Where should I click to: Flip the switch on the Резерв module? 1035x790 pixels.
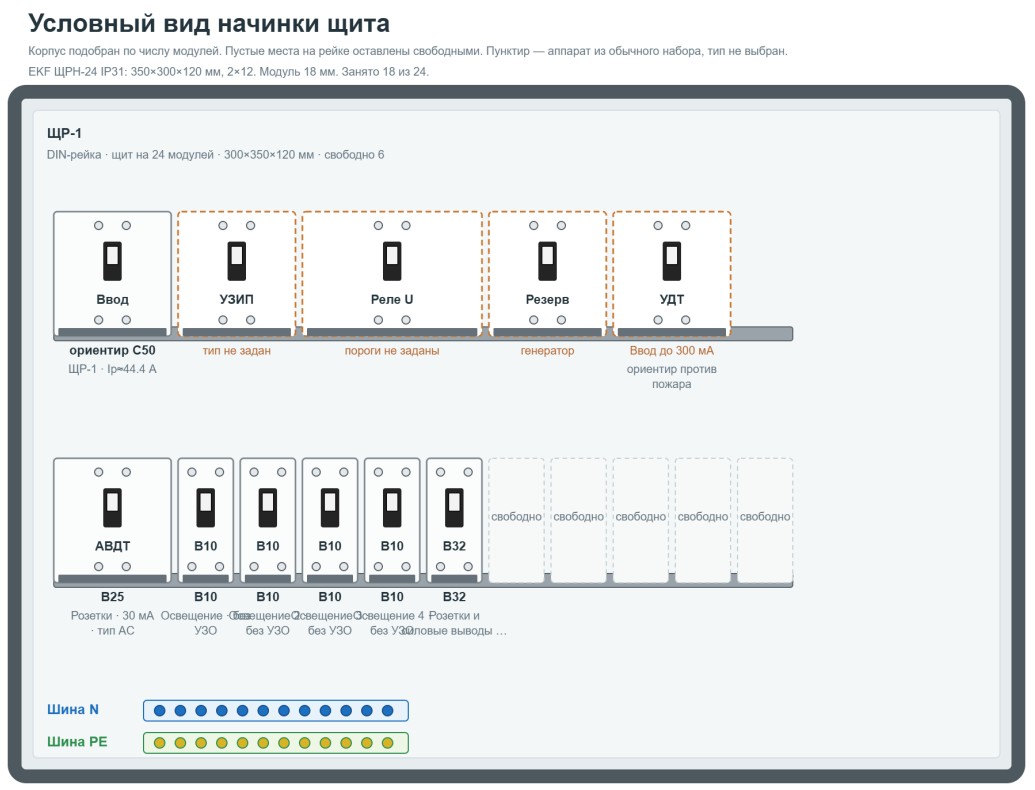click(x=547, y=261)
